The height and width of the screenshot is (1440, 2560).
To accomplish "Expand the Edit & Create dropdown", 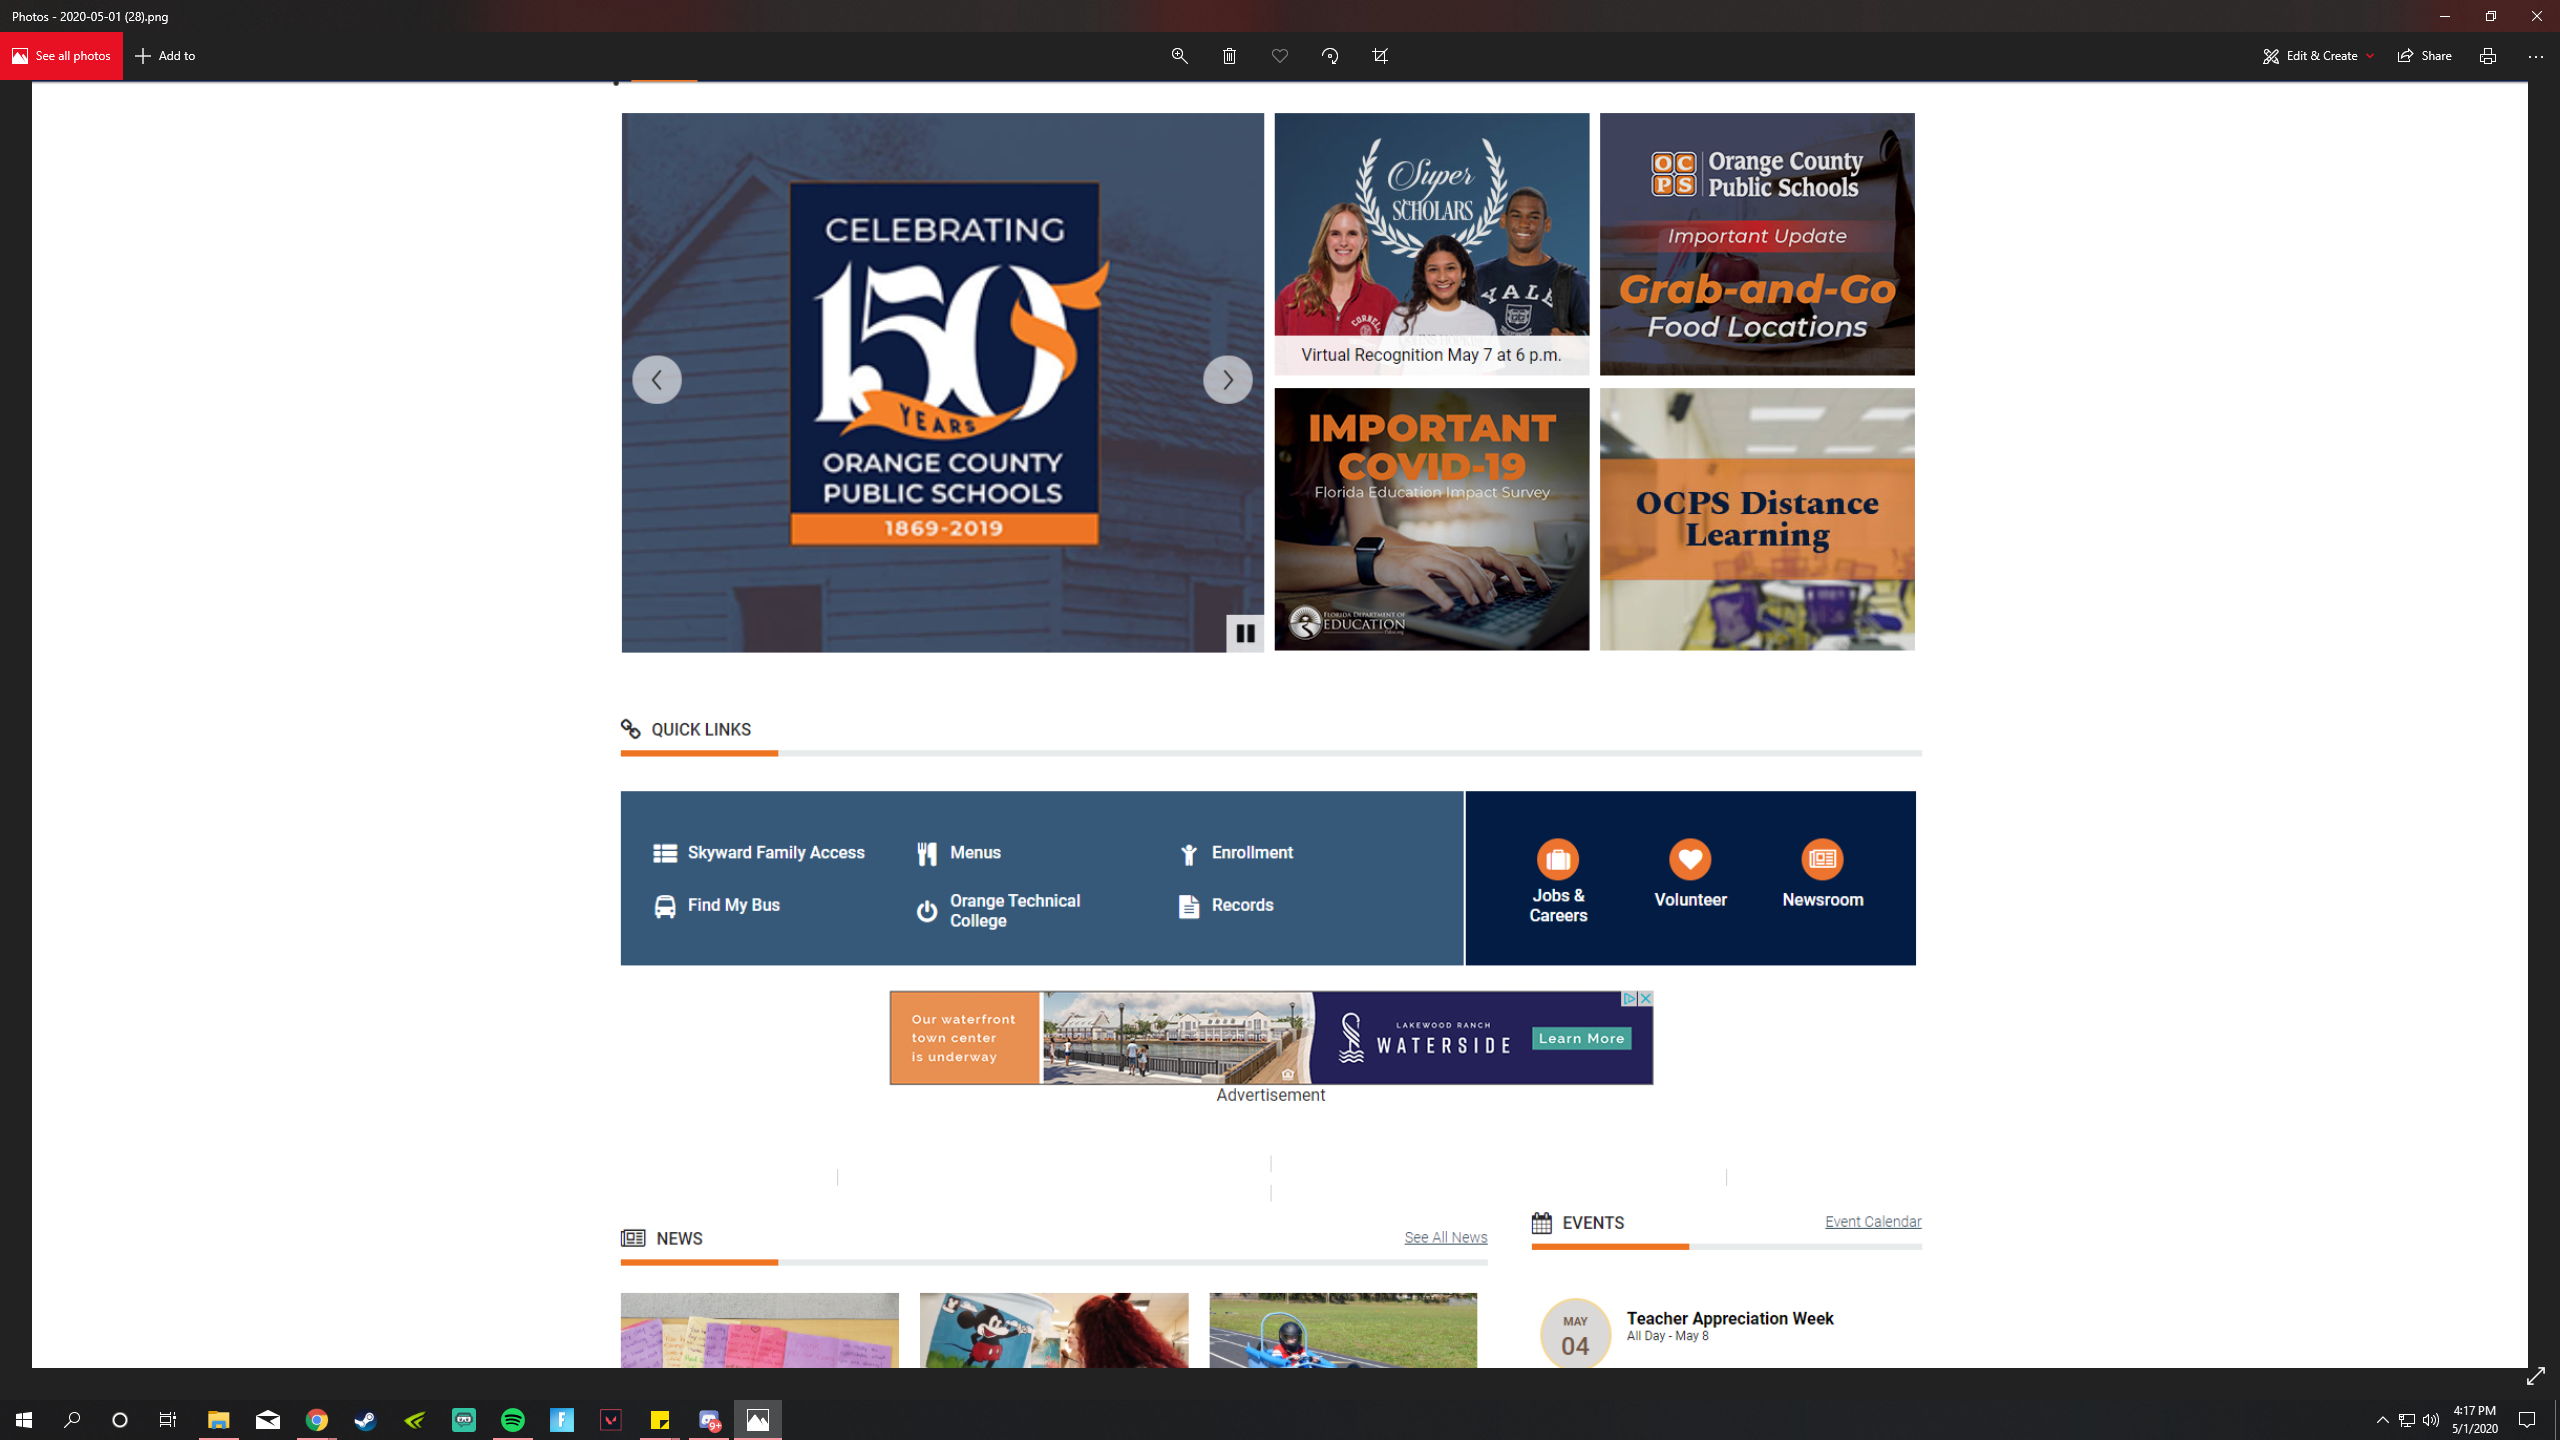I will (x=2317, y=56).
